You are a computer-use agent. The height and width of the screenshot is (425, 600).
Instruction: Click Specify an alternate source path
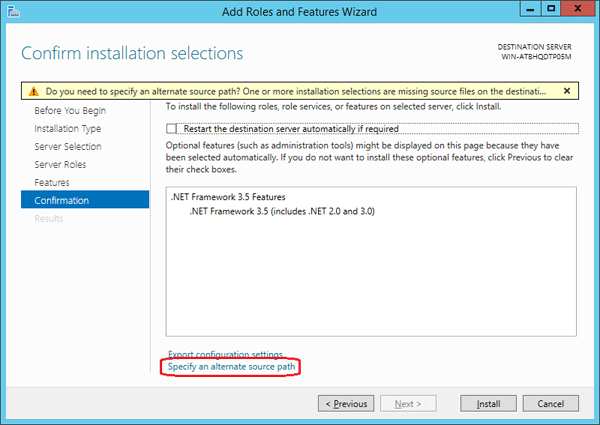pos(232,368)
